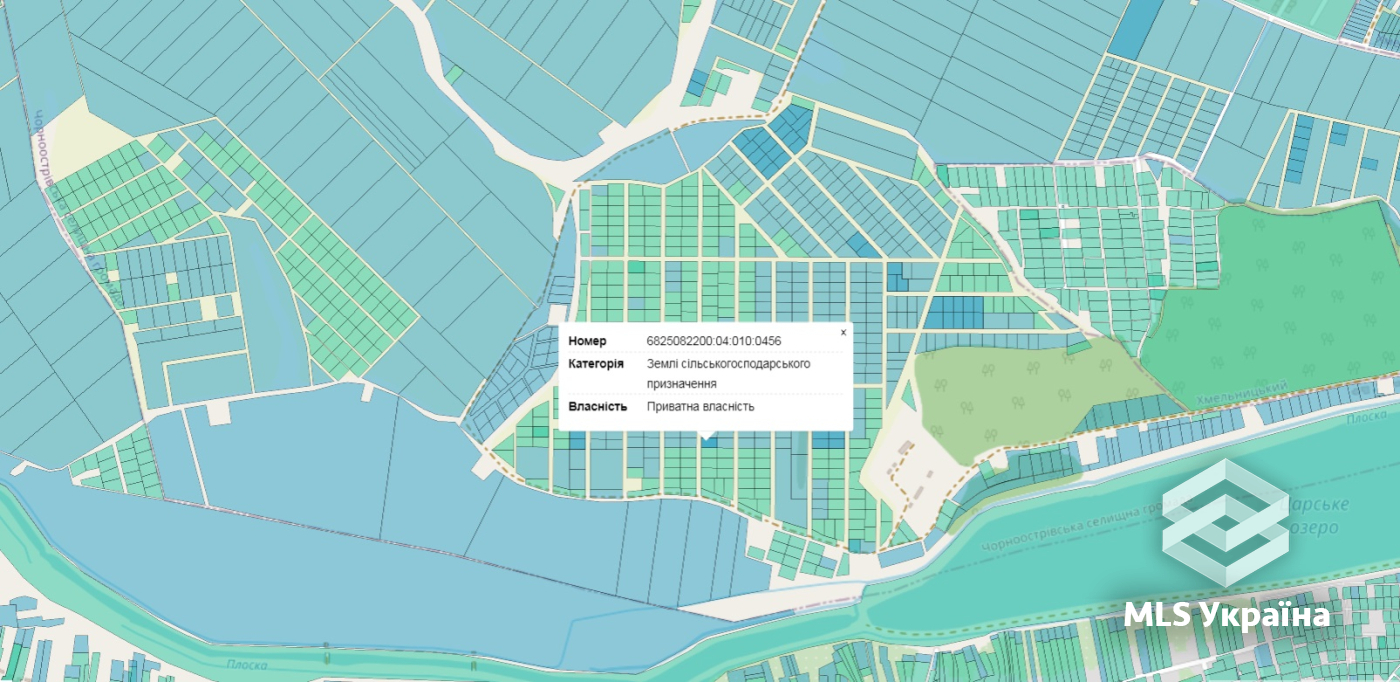This screenshot has height=682, width=1400.
Task: Click the MLS Україна watermark text
Action: pos(1227,614)
